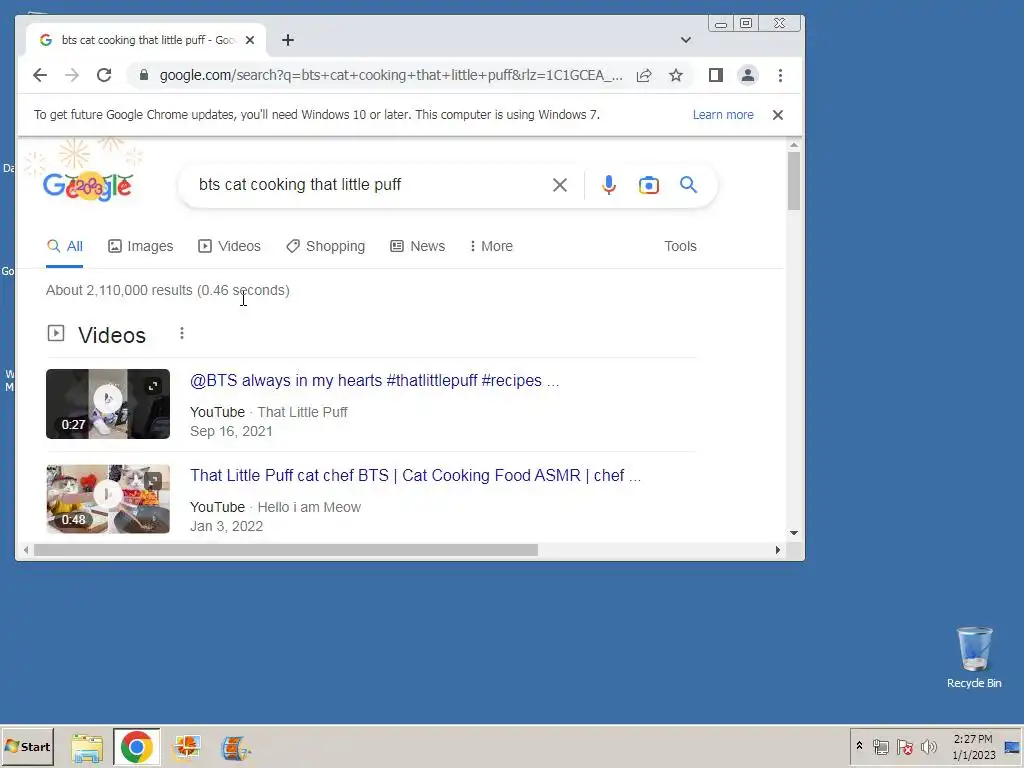Open site info padlock in address bar
1024x768 pixels.
(144, 75)
